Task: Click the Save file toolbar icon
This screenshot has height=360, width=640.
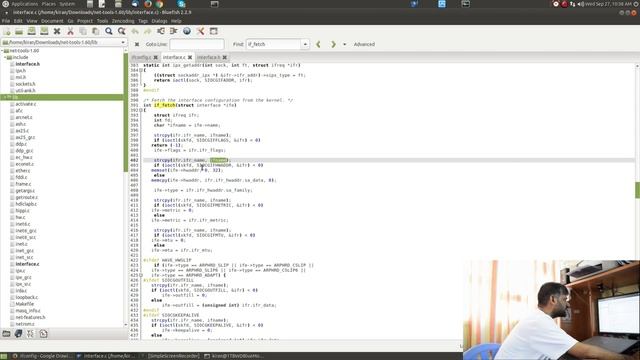Action: (31, 31)
